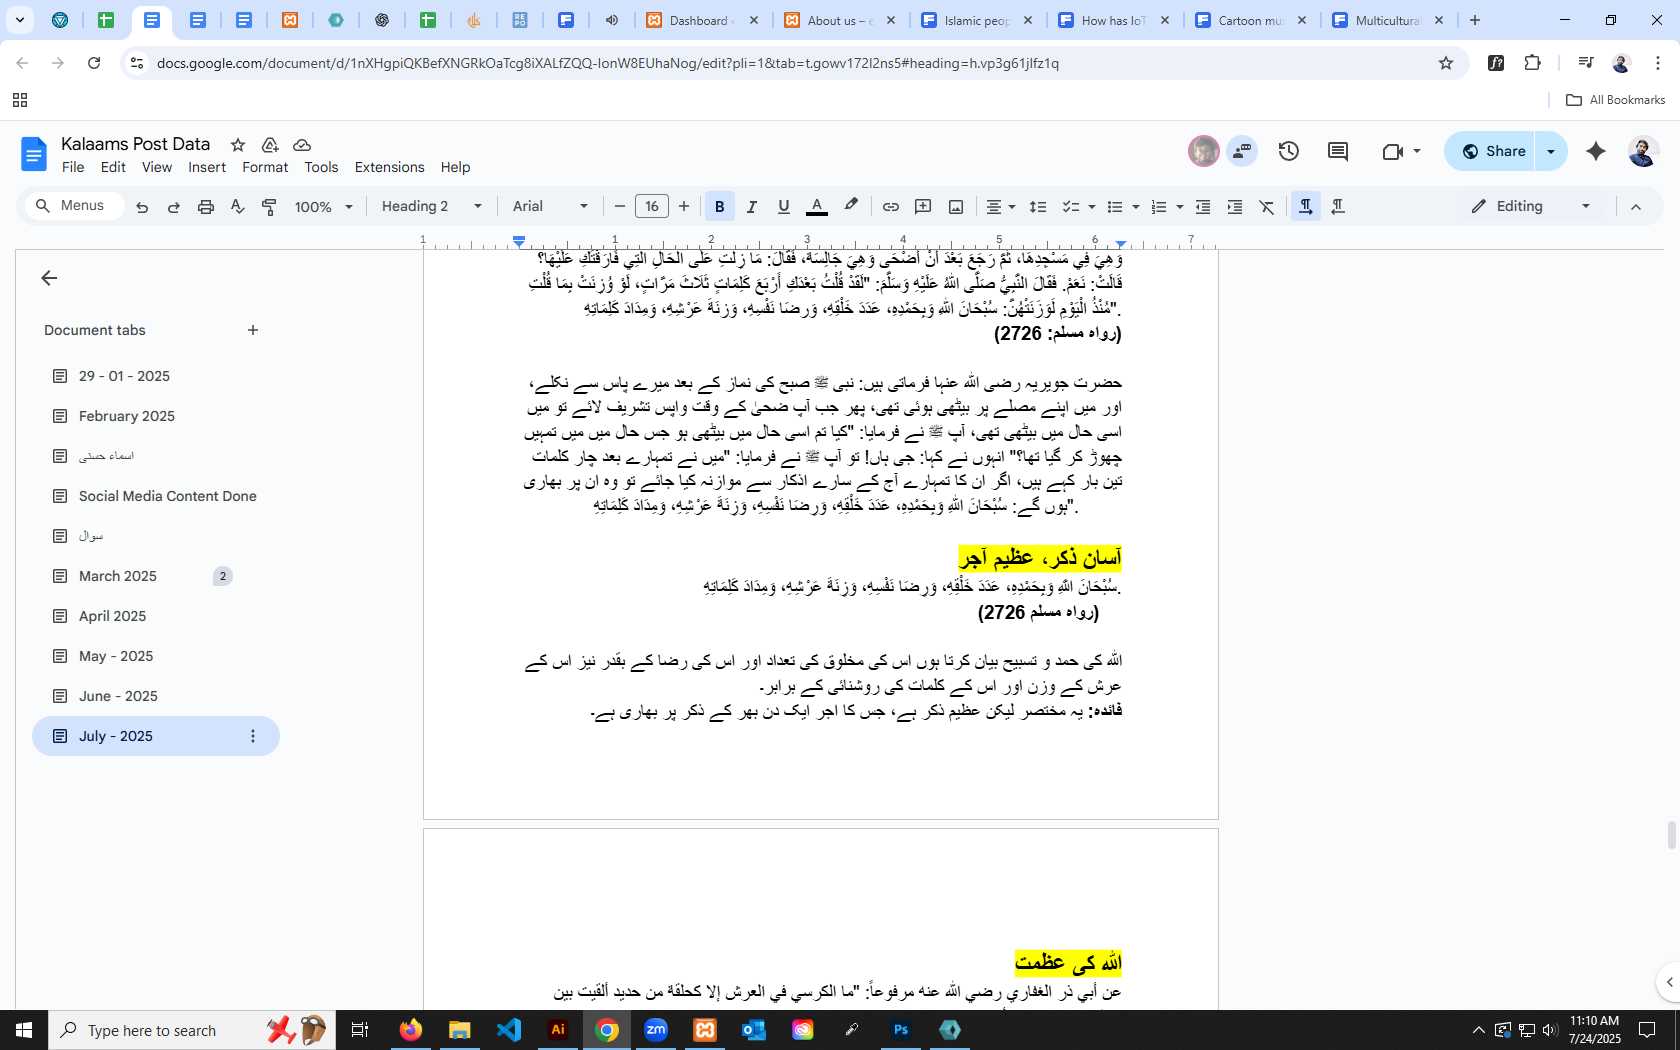Open July - 2025 tab options menu
The height and width of the screenshot is (1050, 1680).
coord(253,736)
